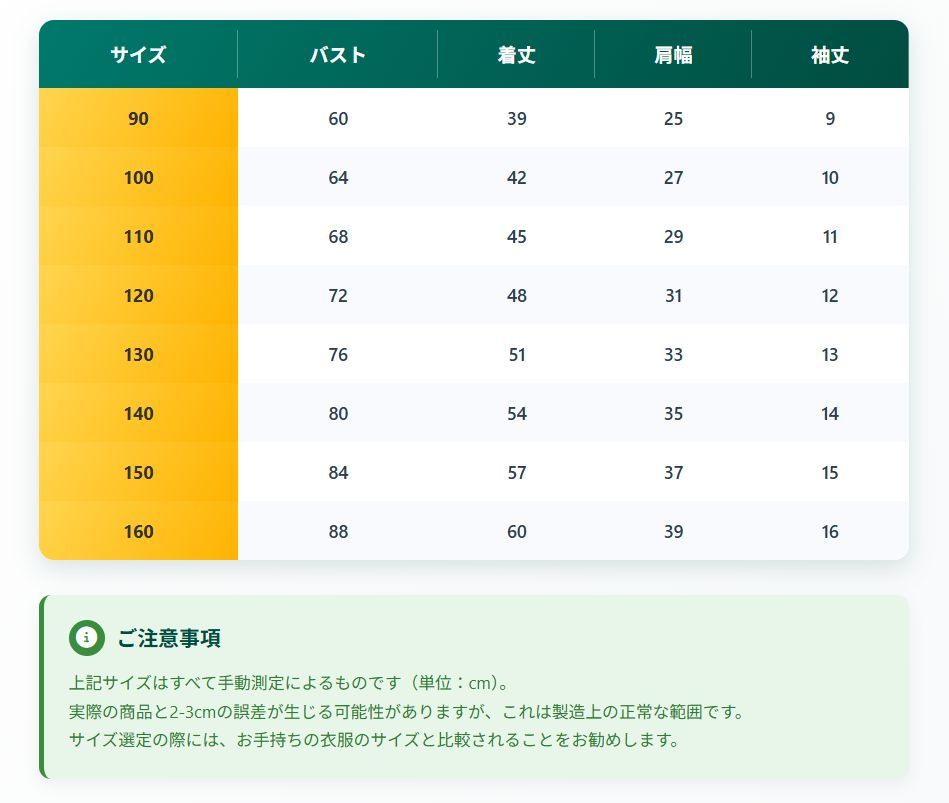
Task: Select the size 150 row label
Action: click(x=139, y=473)
